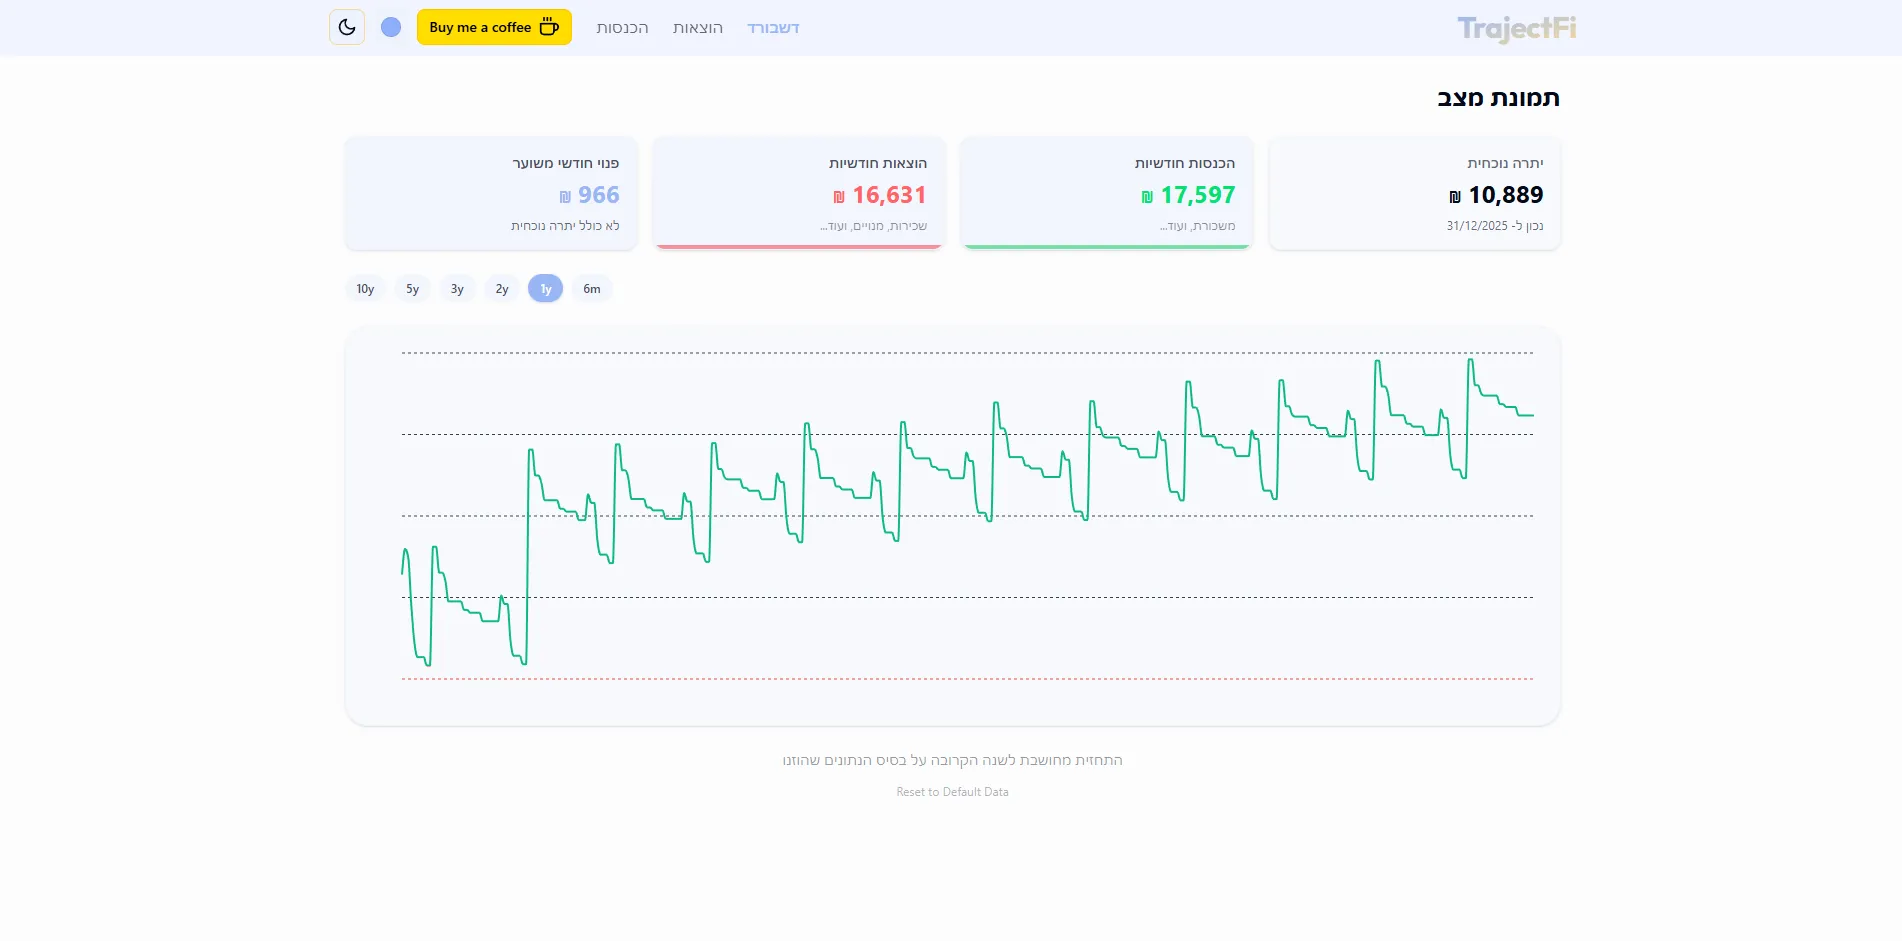Select the 3y time range
This screenshot has width=1902, height=941.
457,289
